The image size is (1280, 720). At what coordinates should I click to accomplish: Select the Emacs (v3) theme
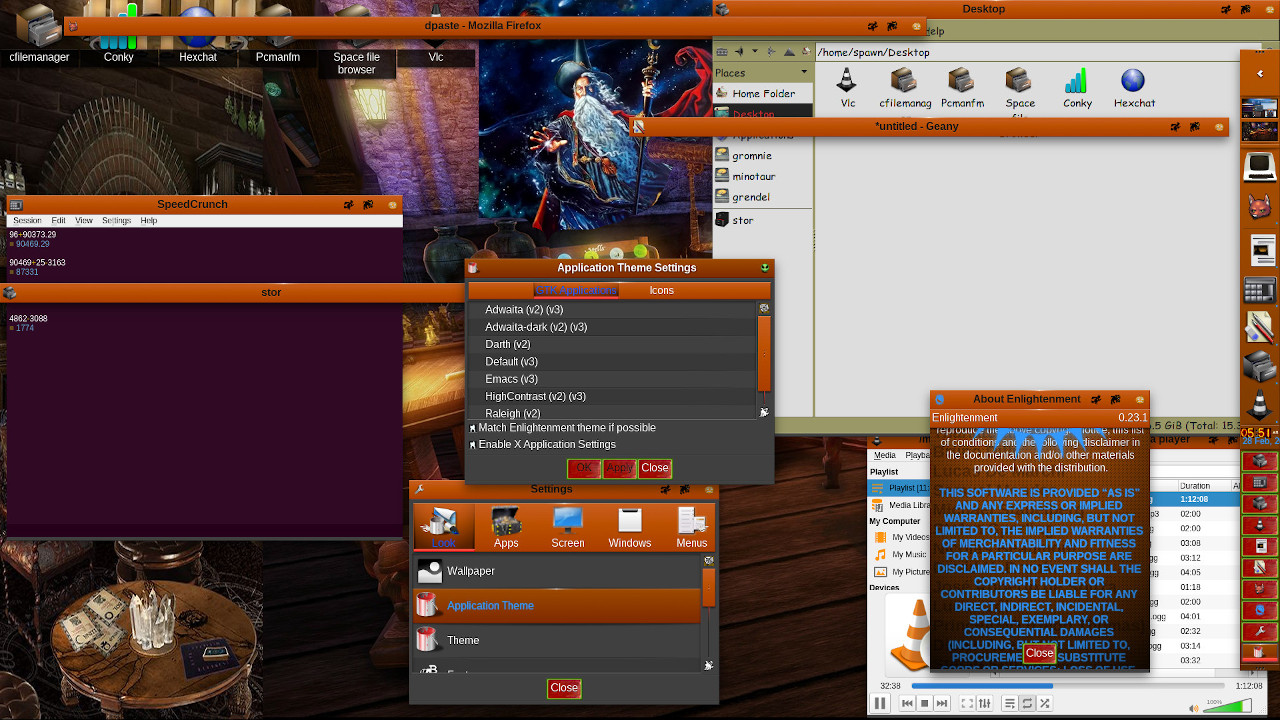pyautogui.click(x=612, y=379)
